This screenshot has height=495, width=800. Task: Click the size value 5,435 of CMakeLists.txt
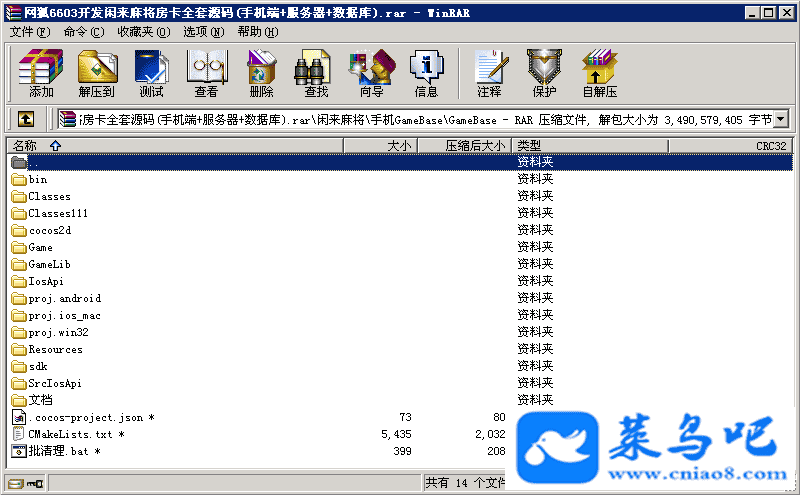[x=396, y=434]
